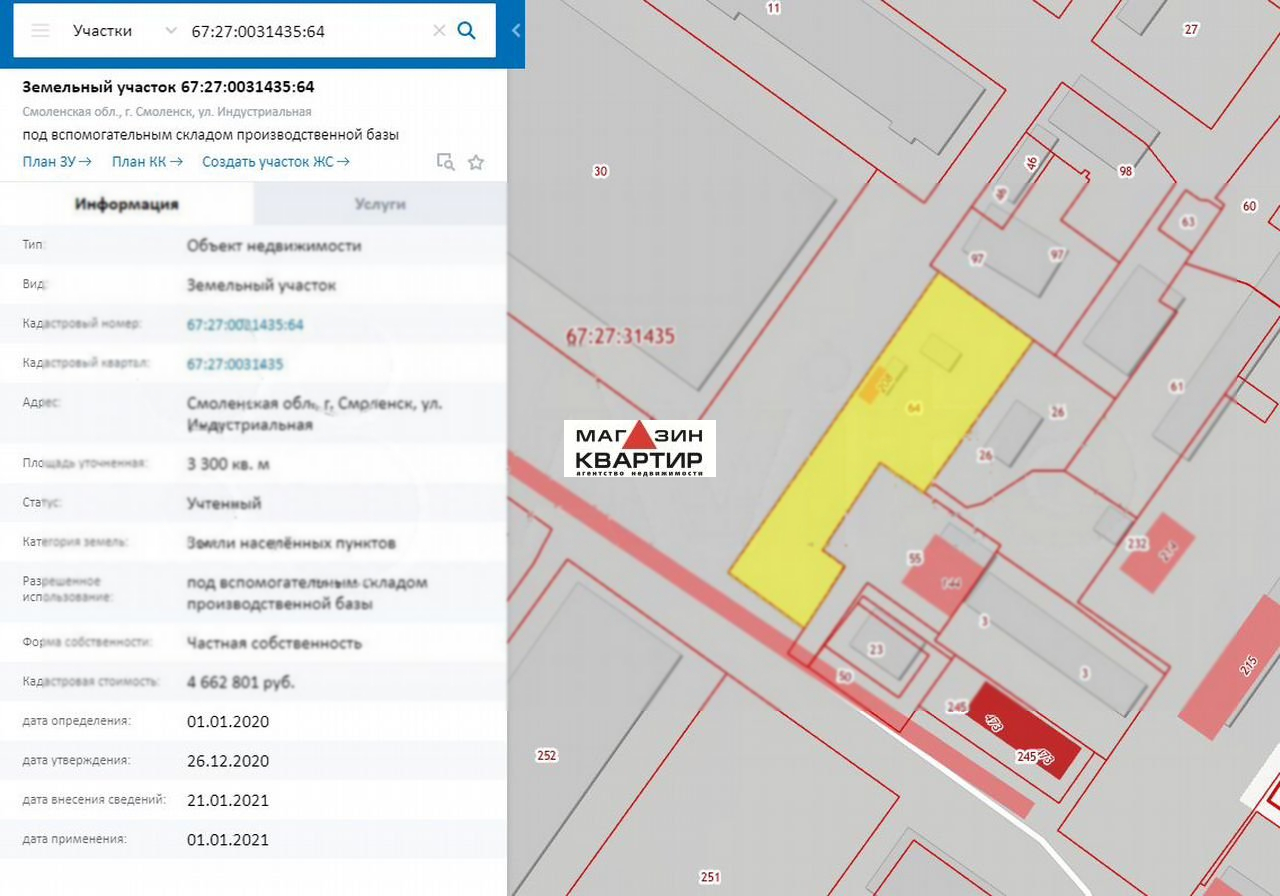Viewport: 1280px width, 896px height.
Task: Run search with magnifier icon
Action: point(466,31)
